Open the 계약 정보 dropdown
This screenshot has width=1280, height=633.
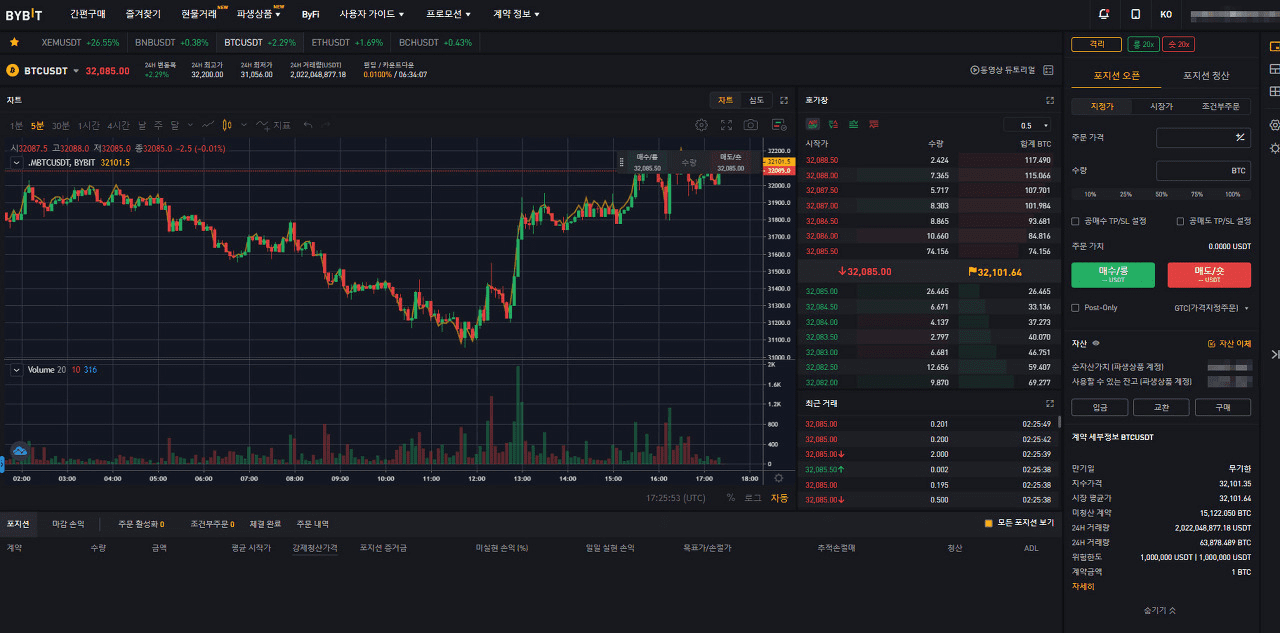pyautogui.click(x=516, y=14)
